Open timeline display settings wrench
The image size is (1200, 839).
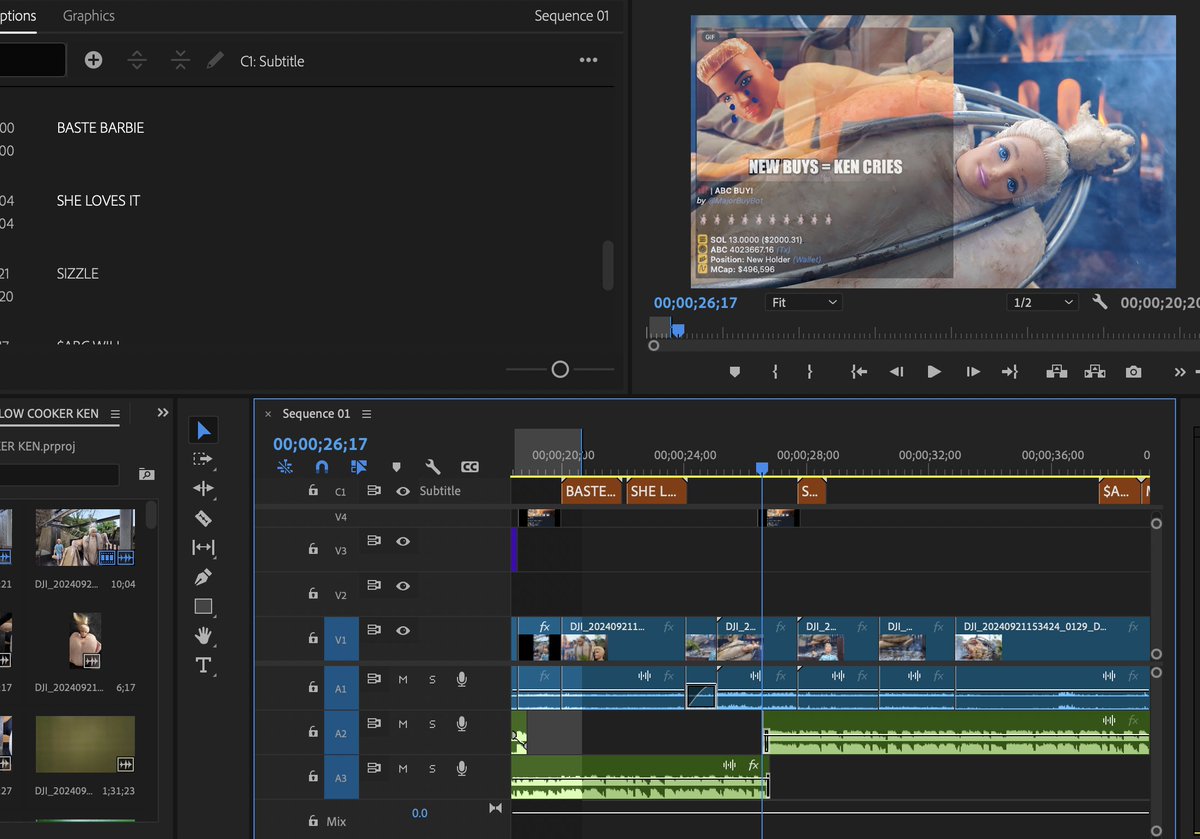433,467
